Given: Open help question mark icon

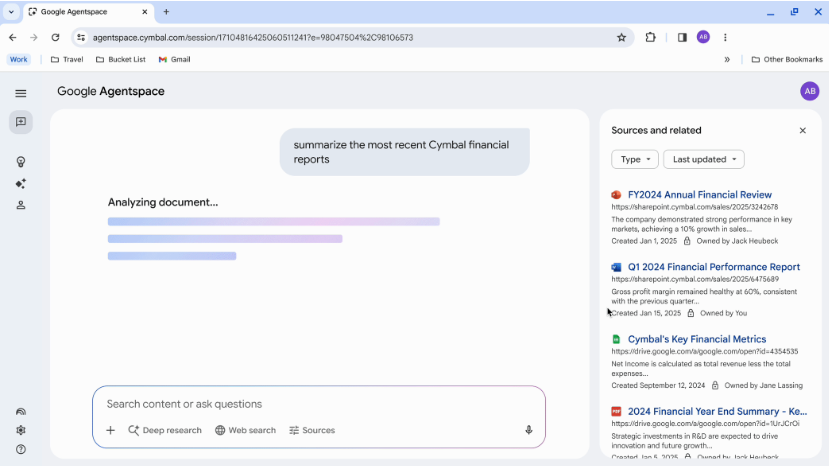Looking at the screenshot, I should coord(21,449).
